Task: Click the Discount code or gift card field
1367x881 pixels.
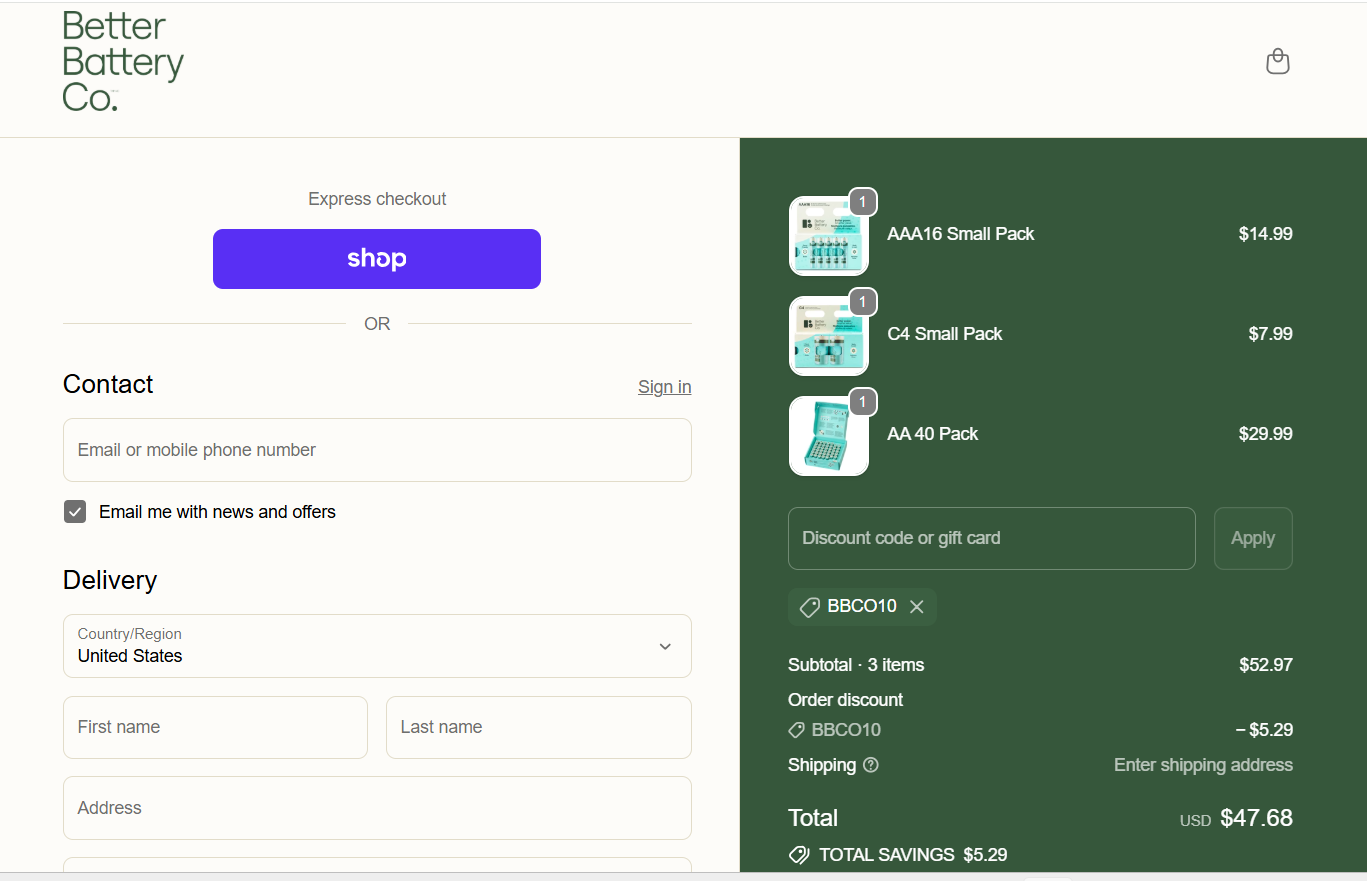Action: click(992, 538)
